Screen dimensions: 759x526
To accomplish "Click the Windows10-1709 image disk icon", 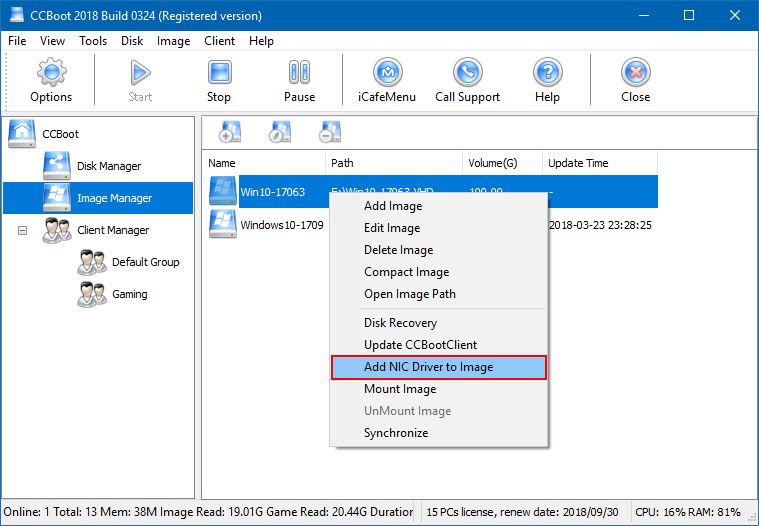I will (223, 224).
